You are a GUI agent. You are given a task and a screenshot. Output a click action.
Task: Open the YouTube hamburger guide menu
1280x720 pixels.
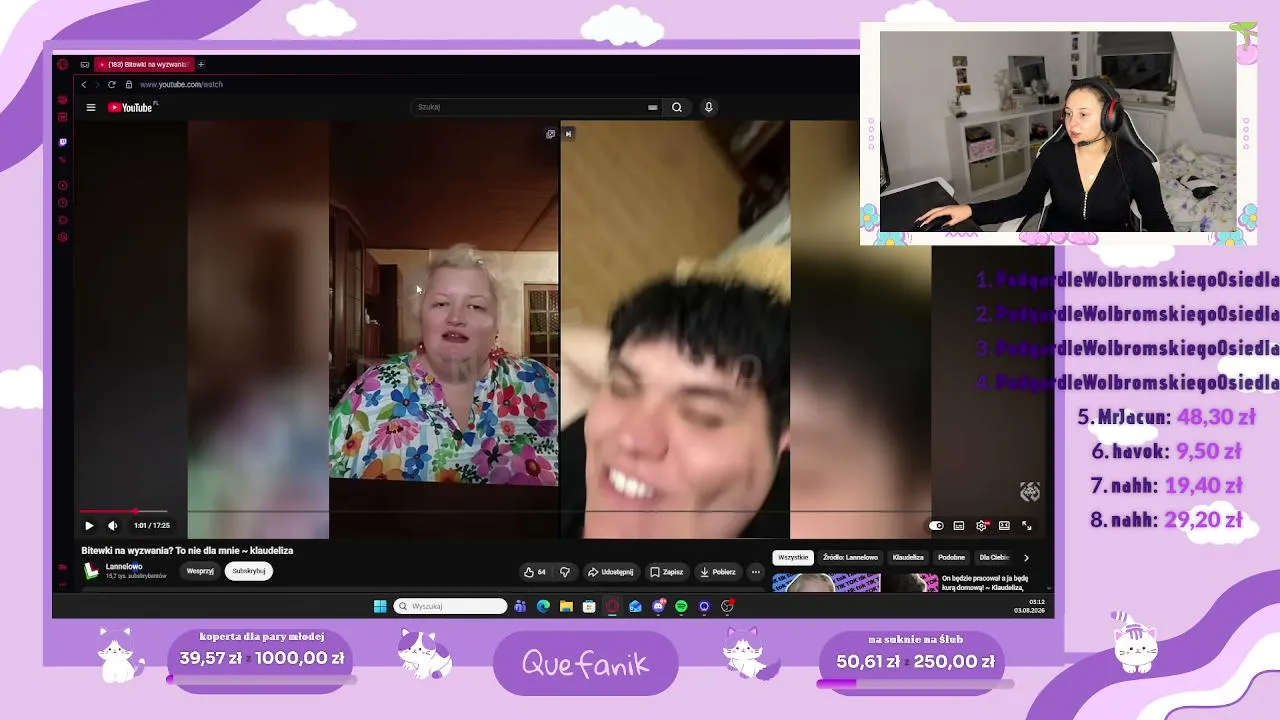[x=91, y=107]
